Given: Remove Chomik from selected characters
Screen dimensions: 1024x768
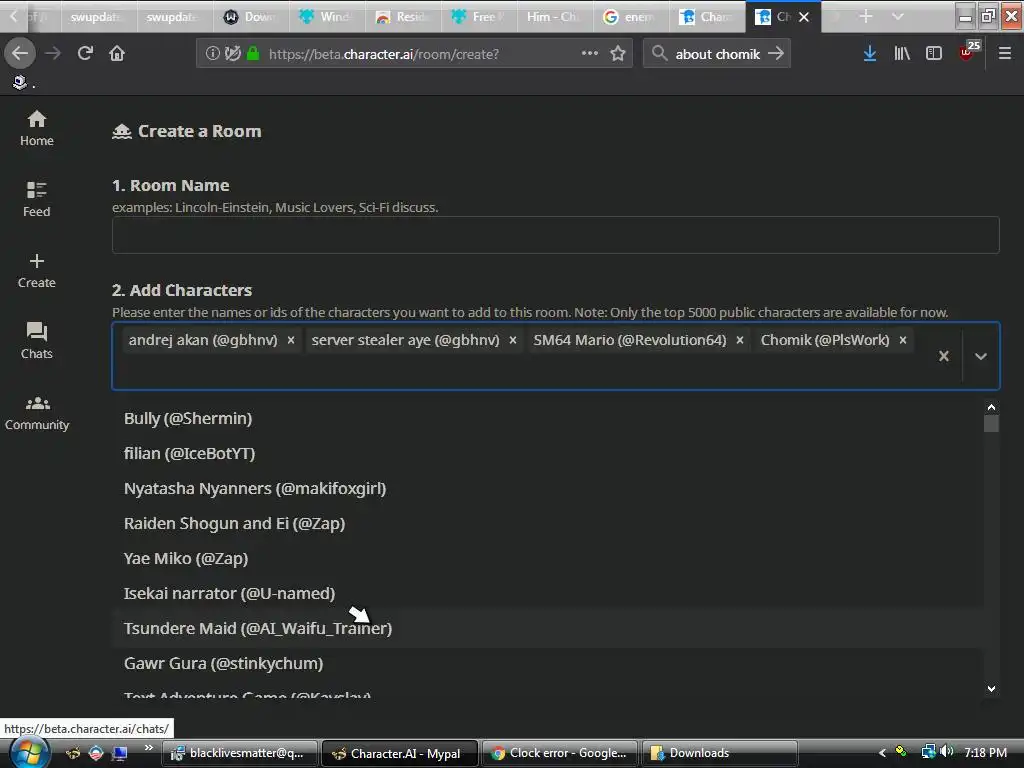Looking at the screenshot, I should click(x=903, y=340).
